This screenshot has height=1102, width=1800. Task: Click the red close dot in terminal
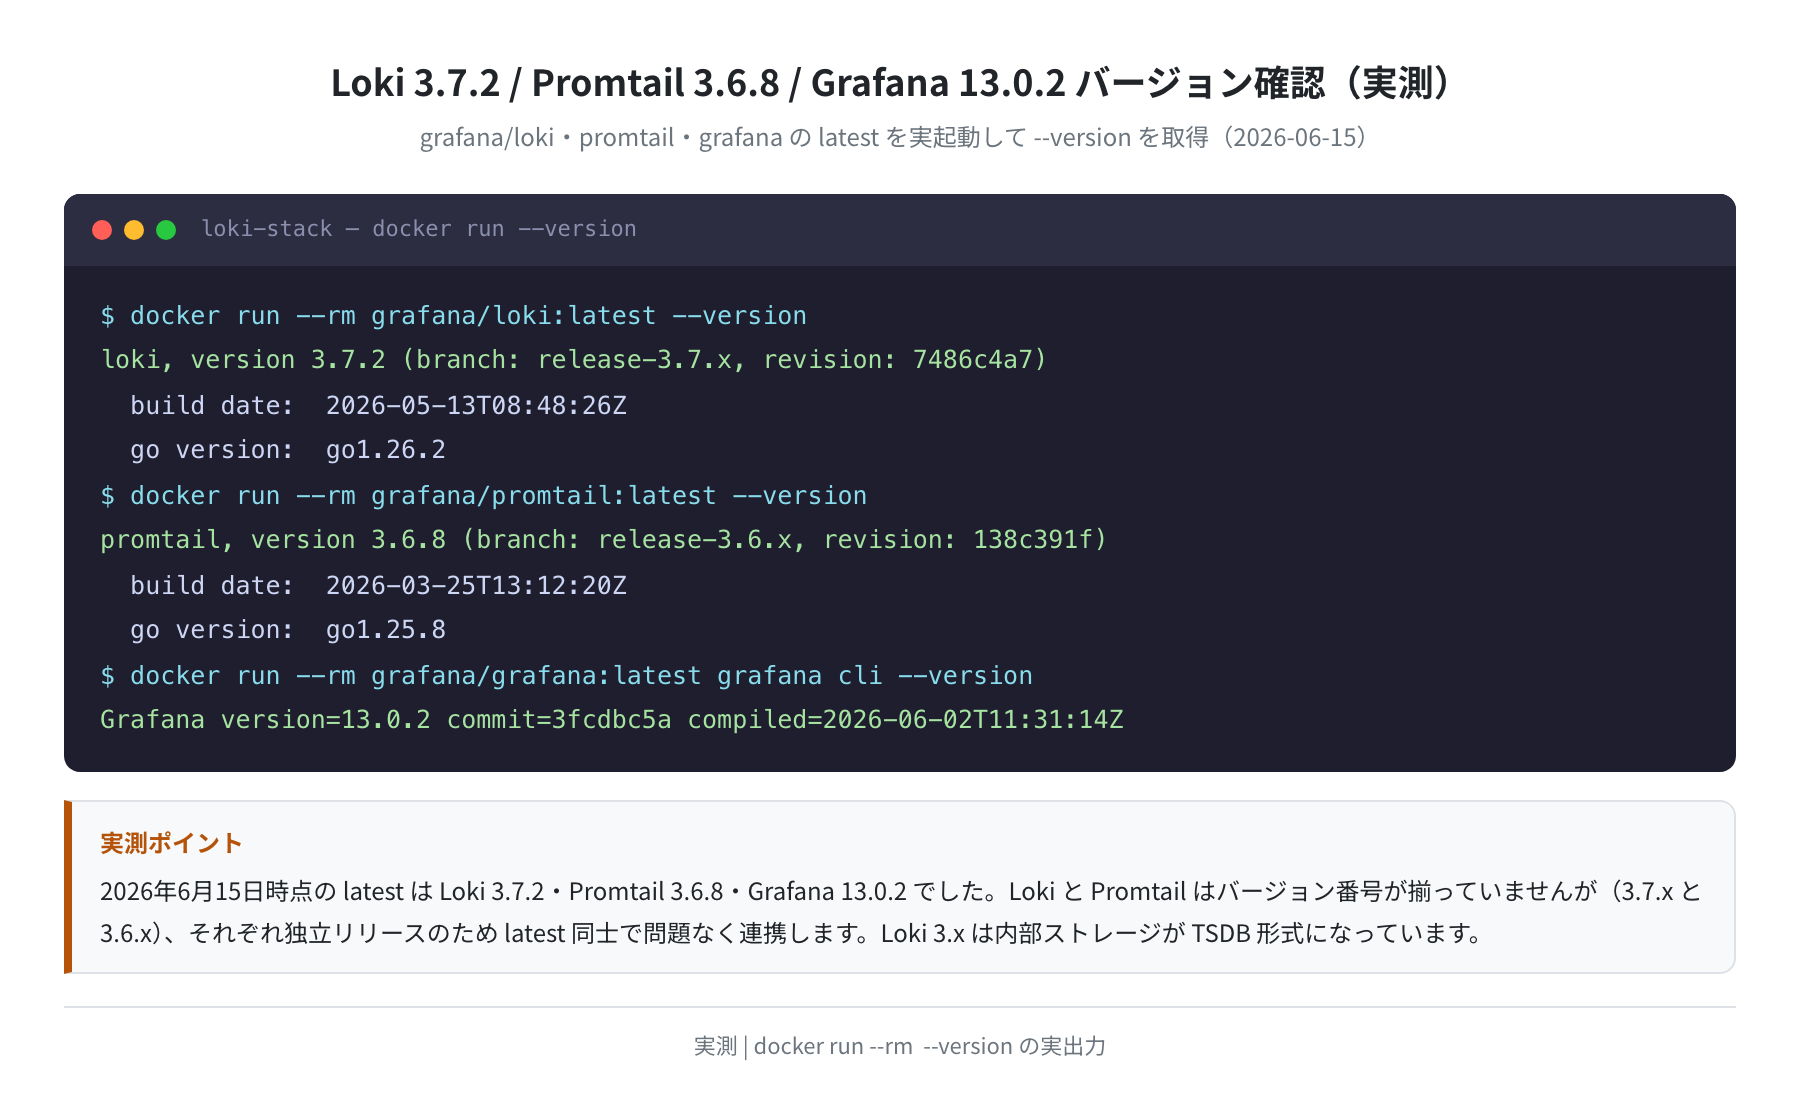[x=102, y=230]
